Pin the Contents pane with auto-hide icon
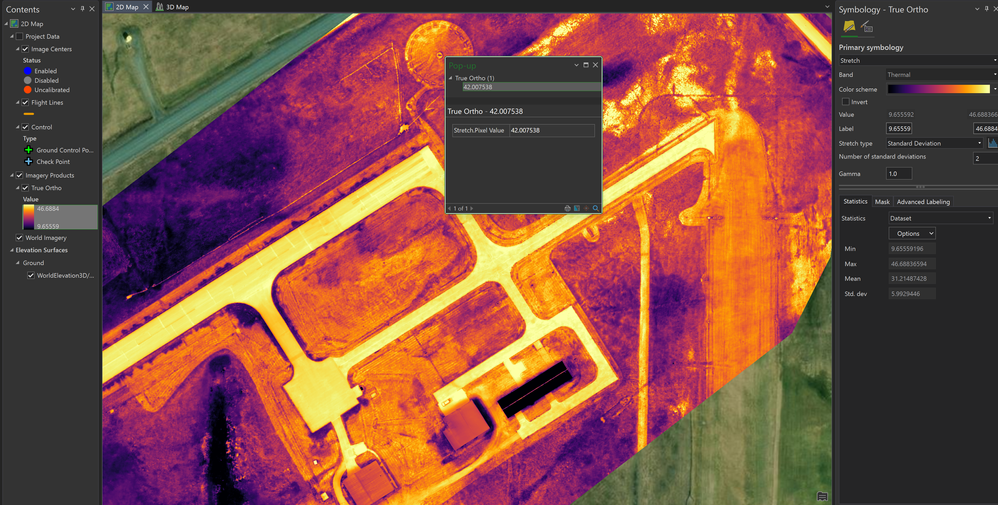Viewport: 998px width, 505px height. click(82, 9)
